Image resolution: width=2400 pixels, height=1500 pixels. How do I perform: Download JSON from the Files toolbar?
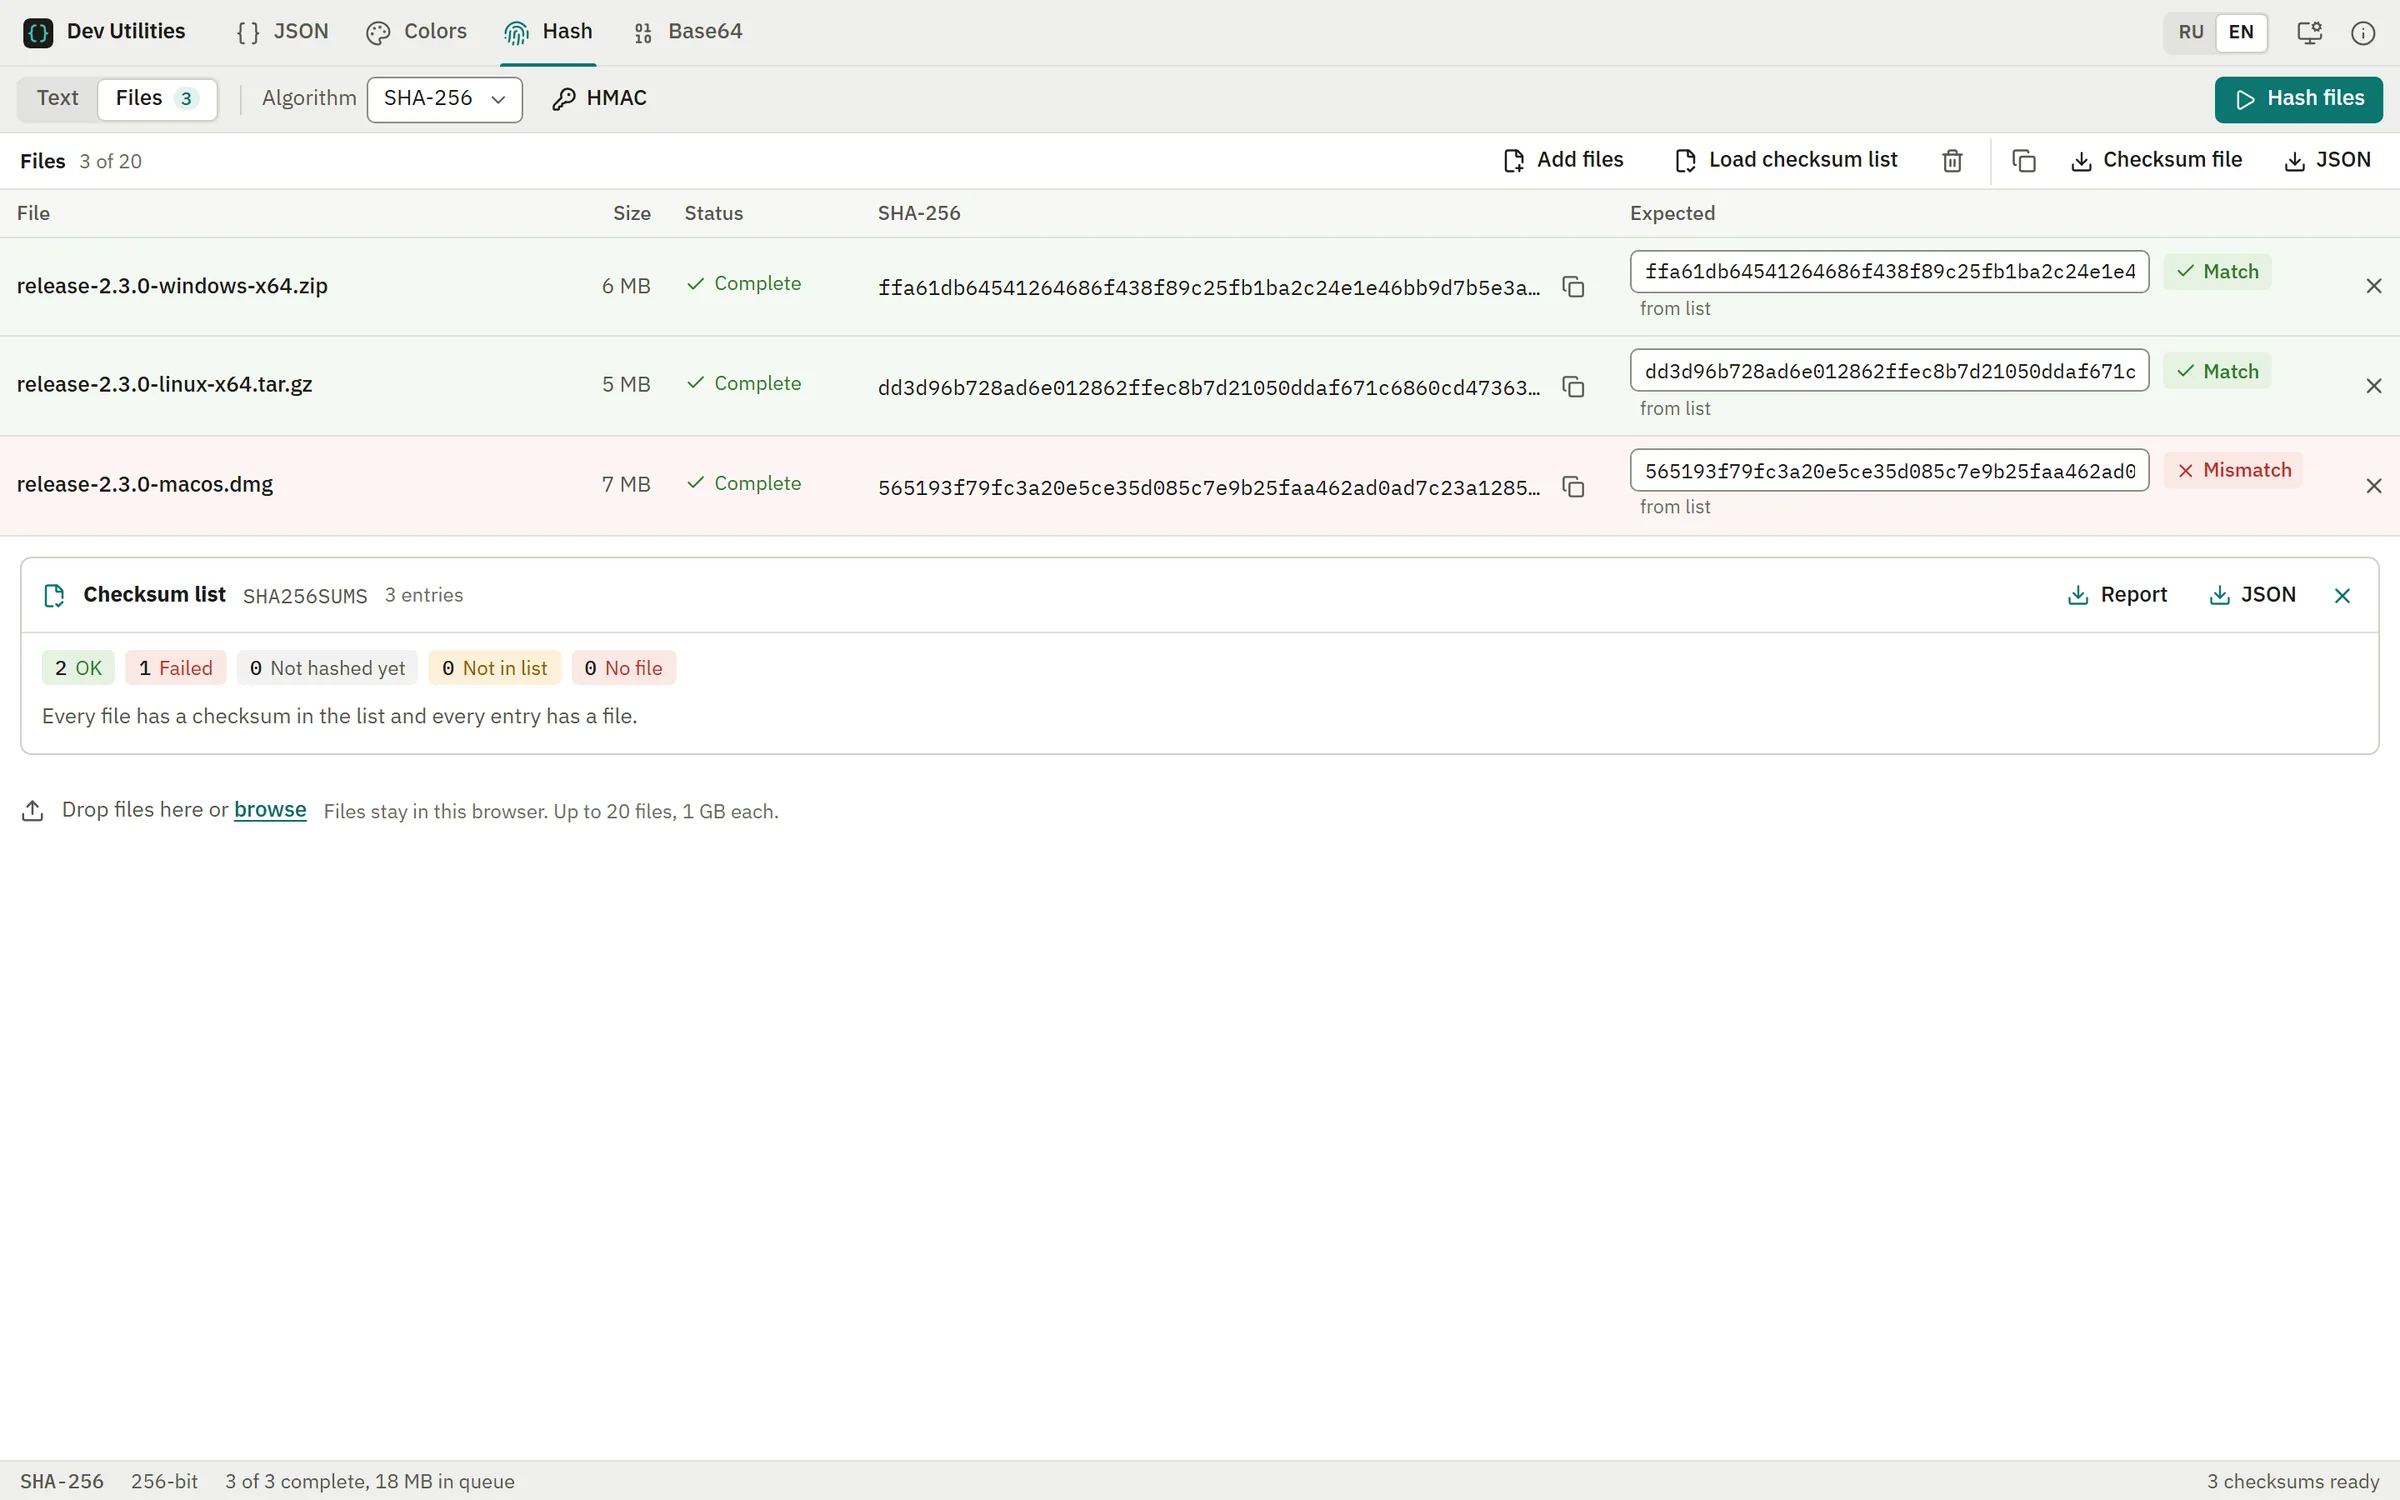pyautogui.click(x=2327, y=161)
